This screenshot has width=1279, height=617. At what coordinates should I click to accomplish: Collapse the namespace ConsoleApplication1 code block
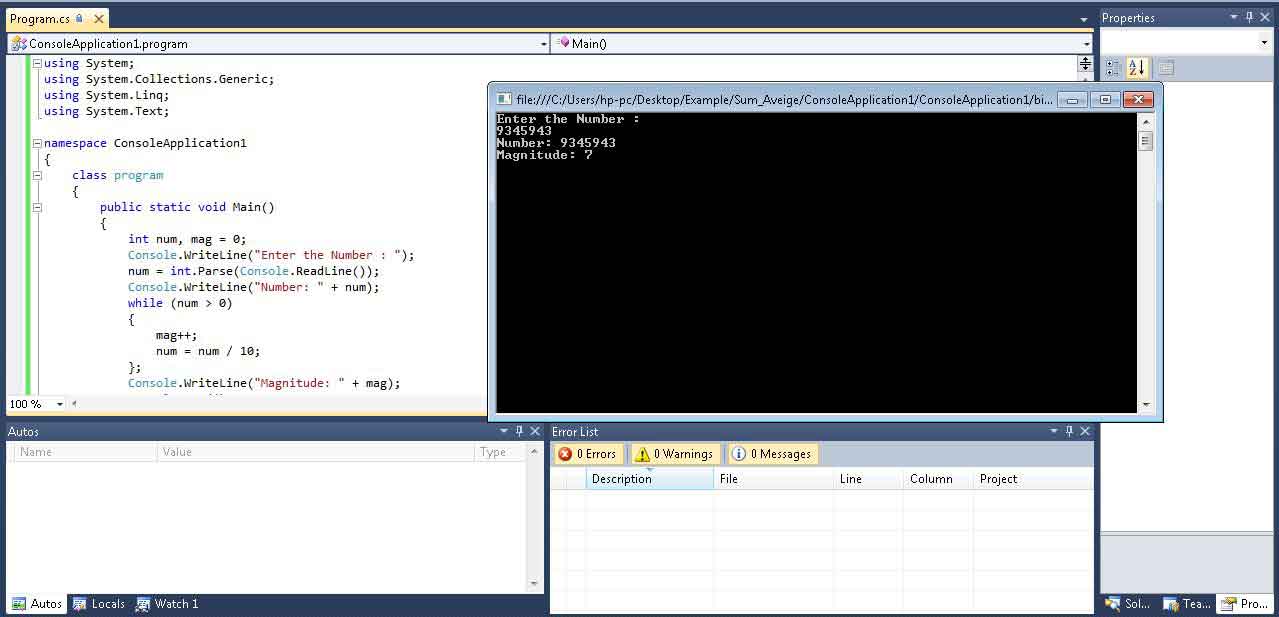tap(37, 143)
